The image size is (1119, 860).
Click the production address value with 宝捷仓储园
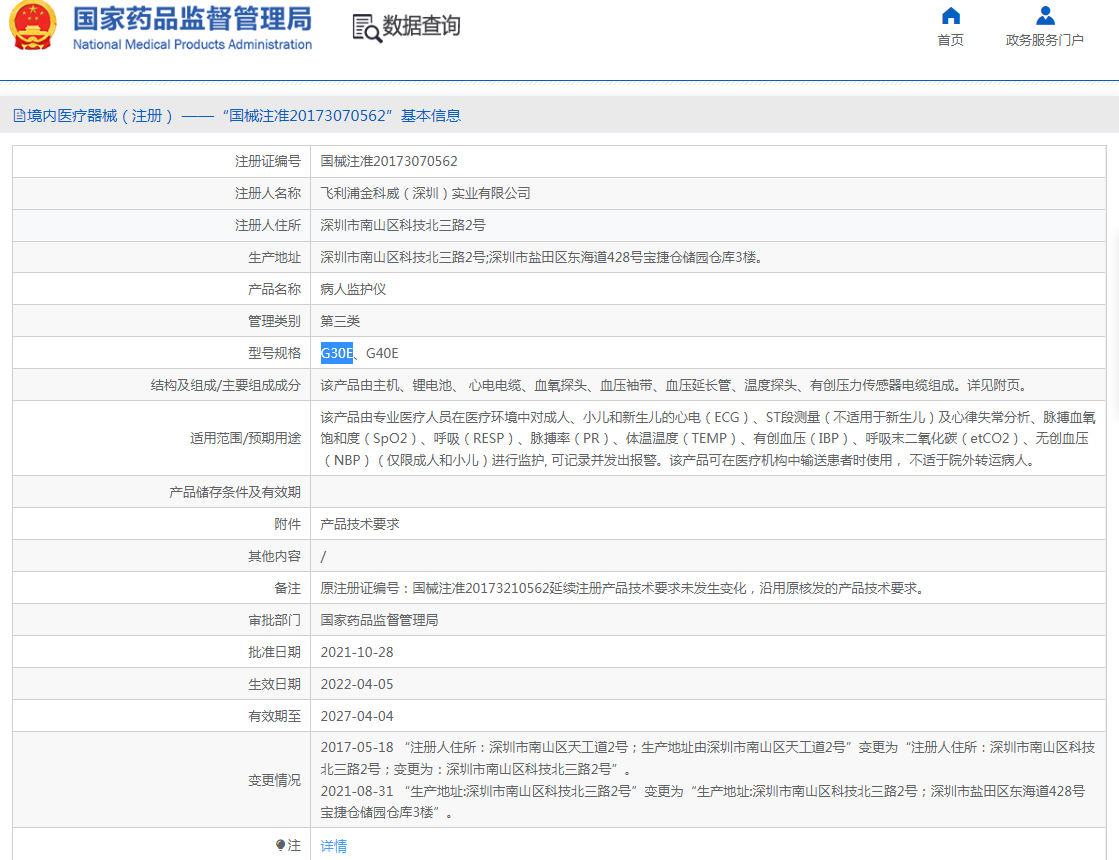click(x=542, y=258)
